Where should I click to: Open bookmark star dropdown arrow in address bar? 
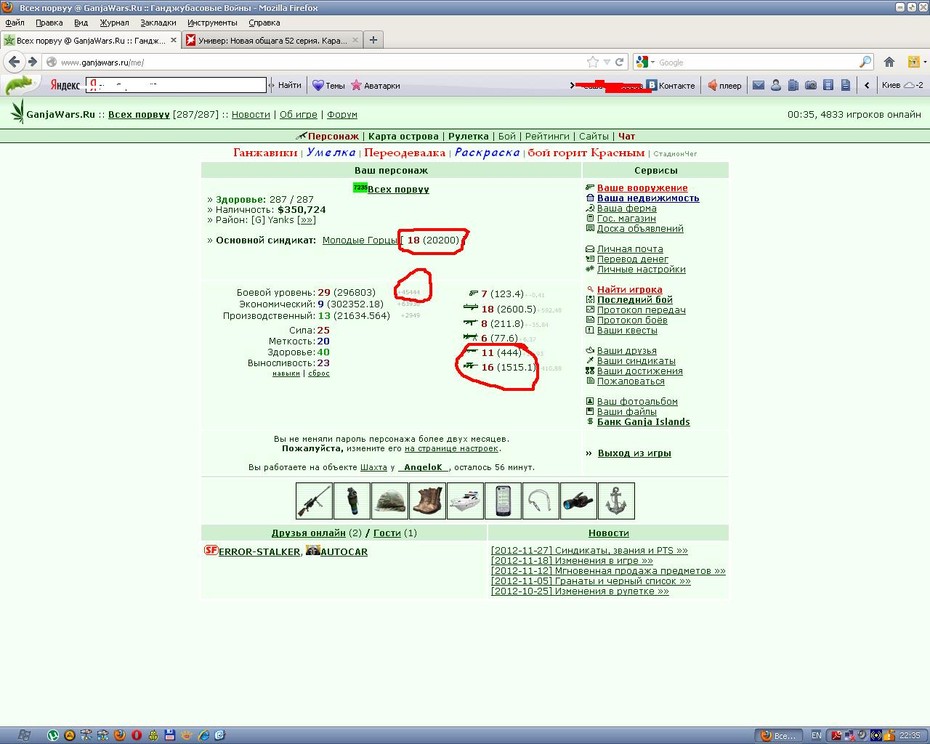[x=607, y=62]
